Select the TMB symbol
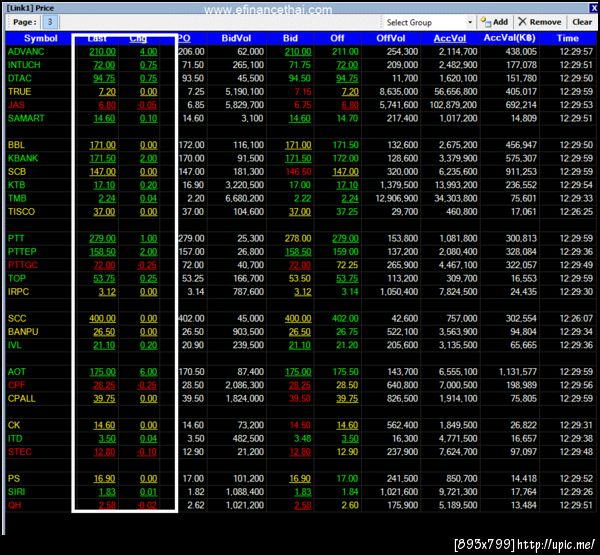Screen dimensions: 600x555 coord(17,198)
